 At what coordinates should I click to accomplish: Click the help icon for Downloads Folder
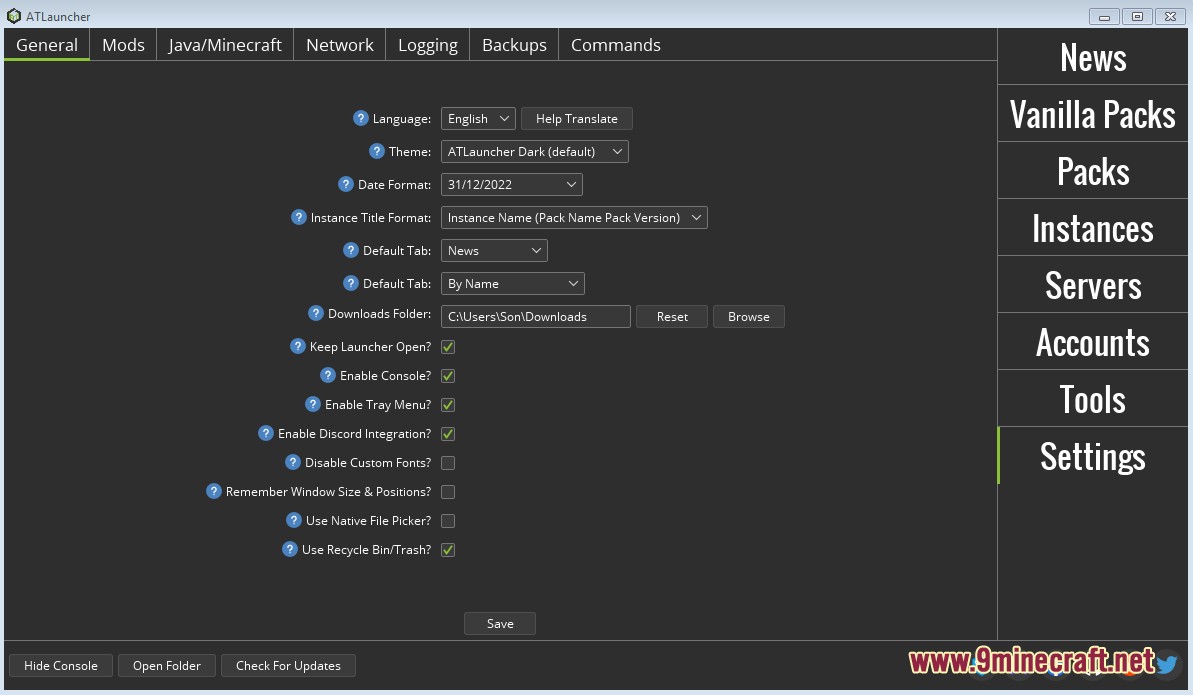pyautogui.click(x=316, y=313)
